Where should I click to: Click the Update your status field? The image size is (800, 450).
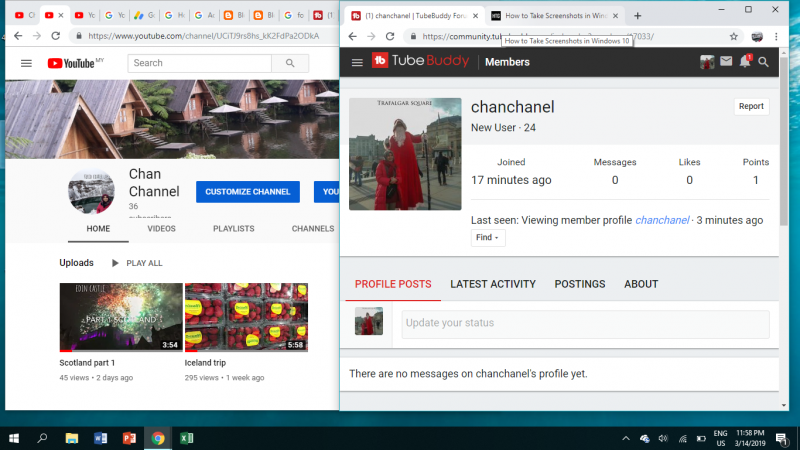coord(585,323)
